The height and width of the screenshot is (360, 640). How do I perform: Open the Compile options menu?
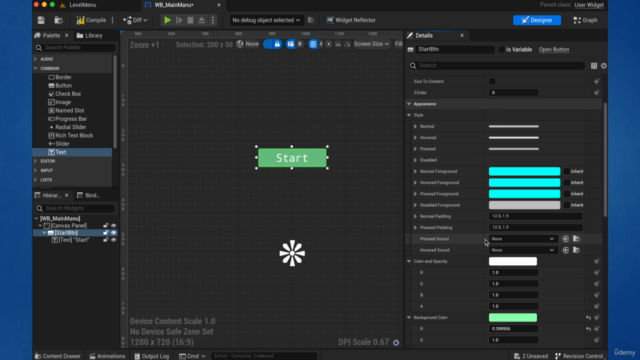113,20
